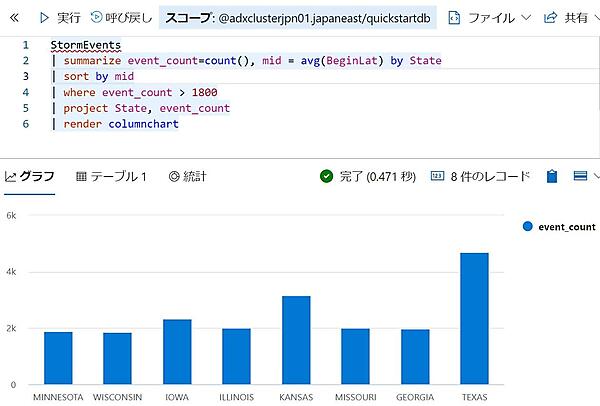The image size is (600, 406).
Task: Select the グラフ tab
Action: 29,176
